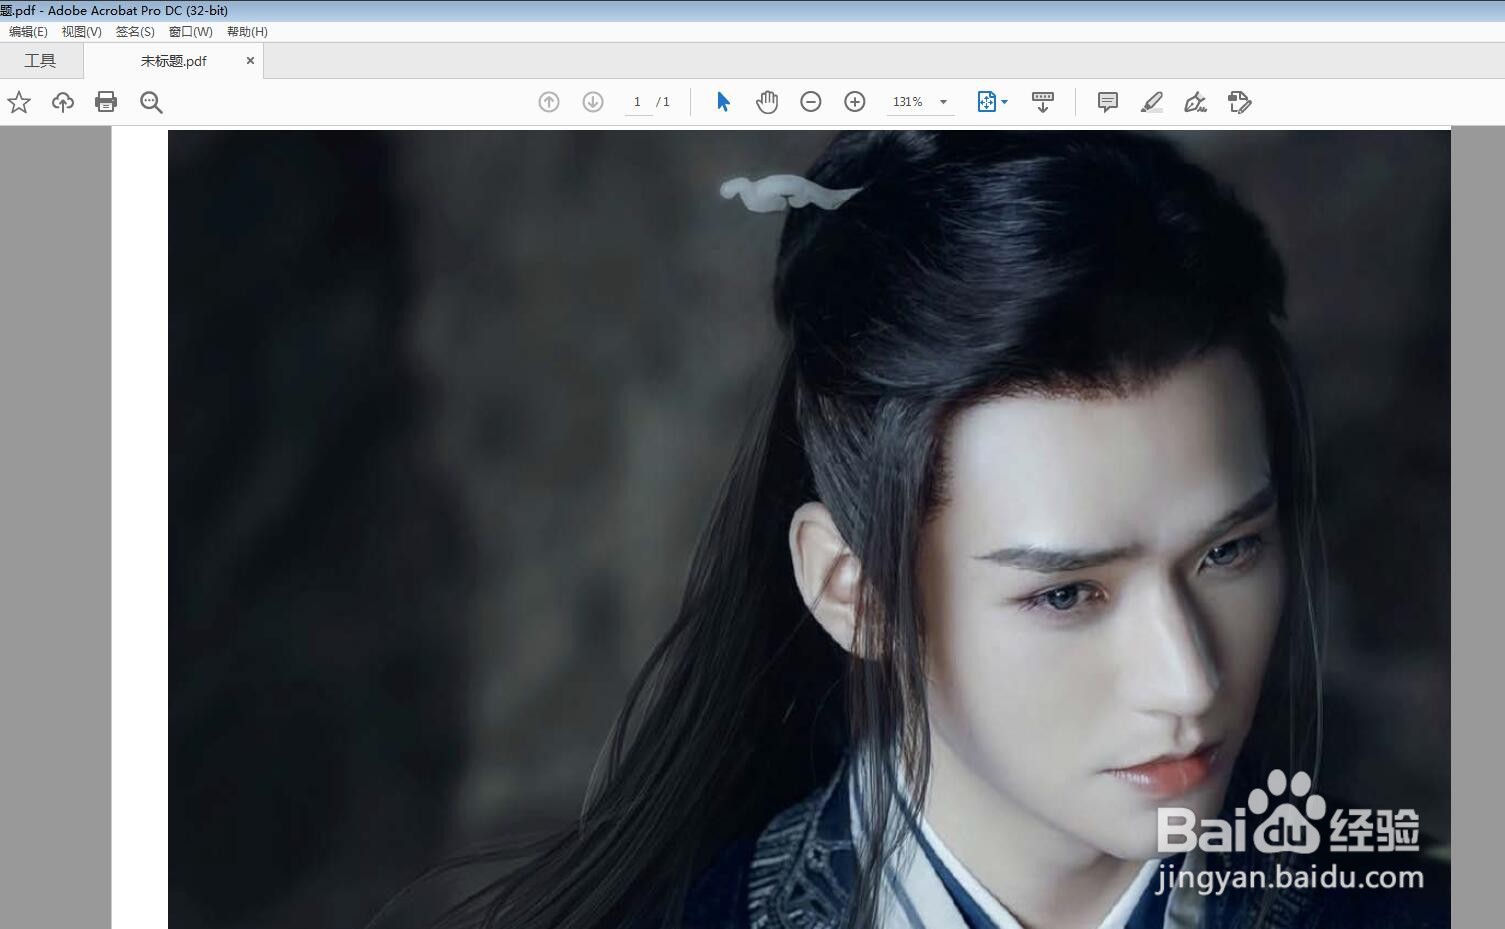Add the file to starred bookmarks
This screenshot has height=929, width=1505.
(x=19, y=102)
